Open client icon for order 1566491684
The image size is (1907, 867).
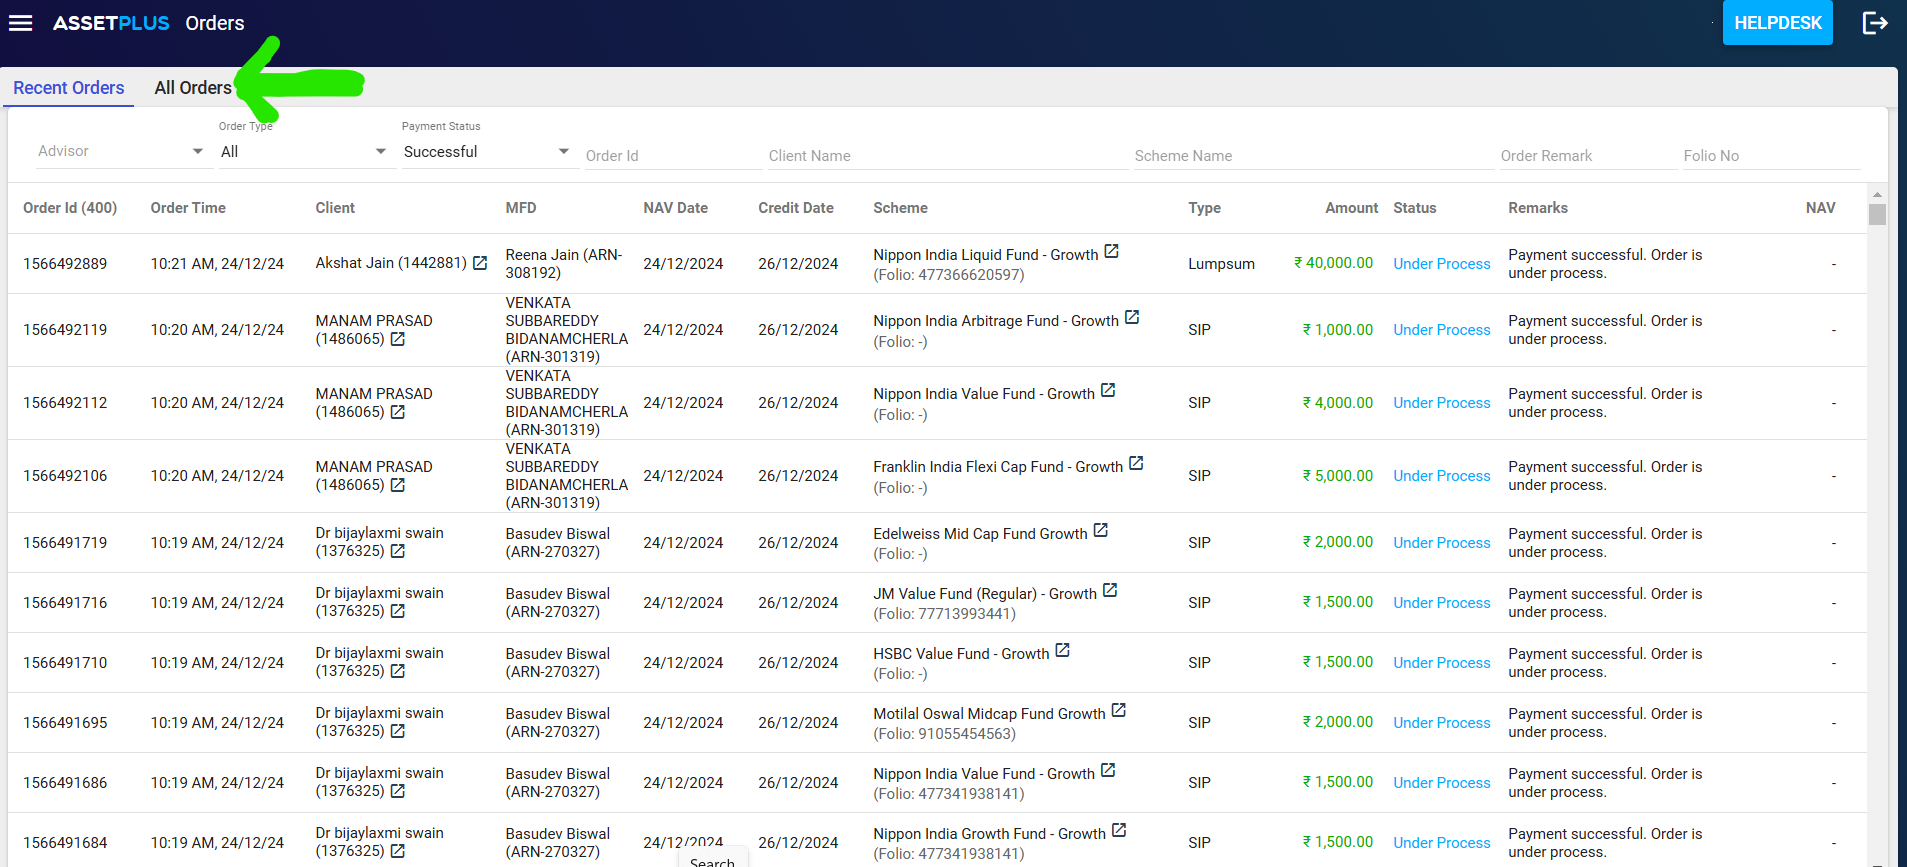398,851
